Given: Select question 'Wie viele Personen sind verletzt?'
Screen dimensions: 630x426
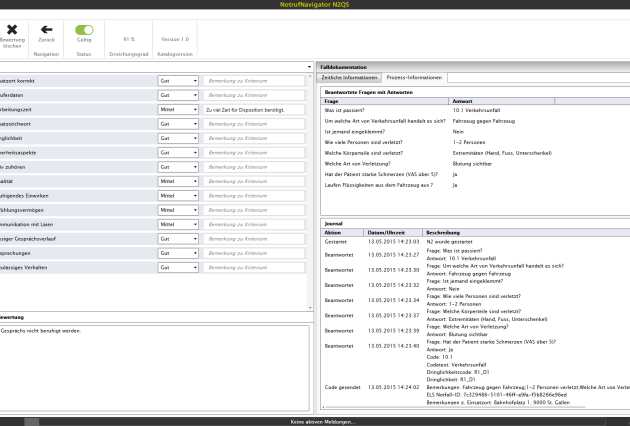Looking at the screenshot, I should pyautogui.click(x=364, y=142).
